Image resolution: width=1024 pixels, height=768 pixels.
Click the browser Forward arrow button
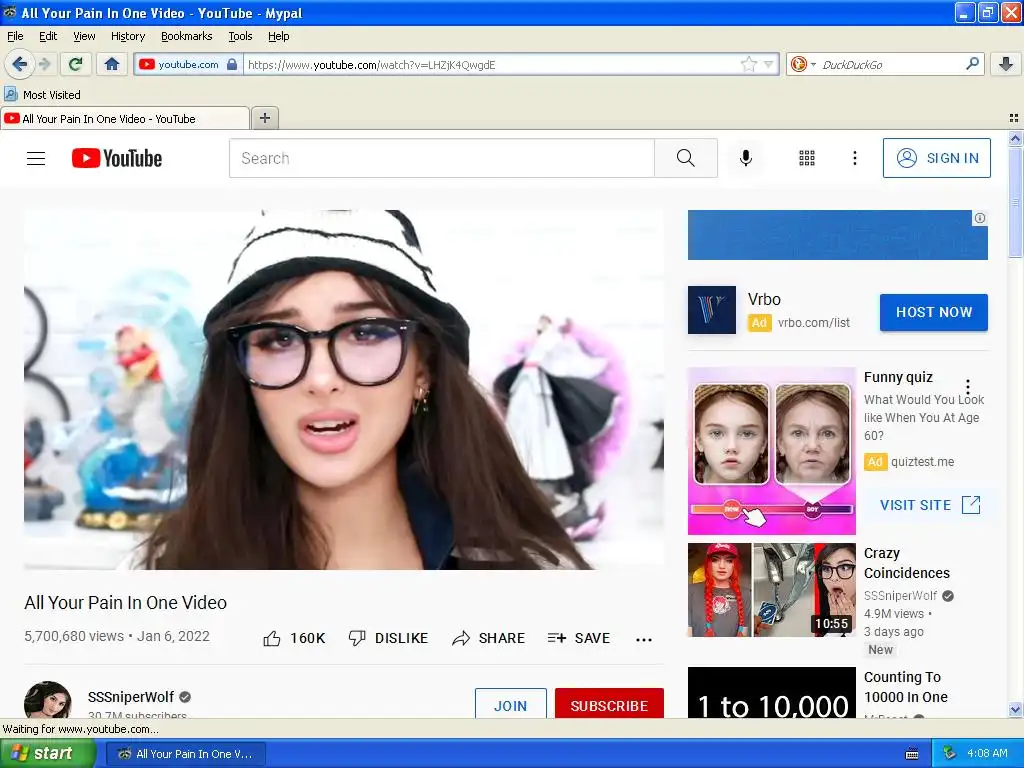tap(44, 64)
